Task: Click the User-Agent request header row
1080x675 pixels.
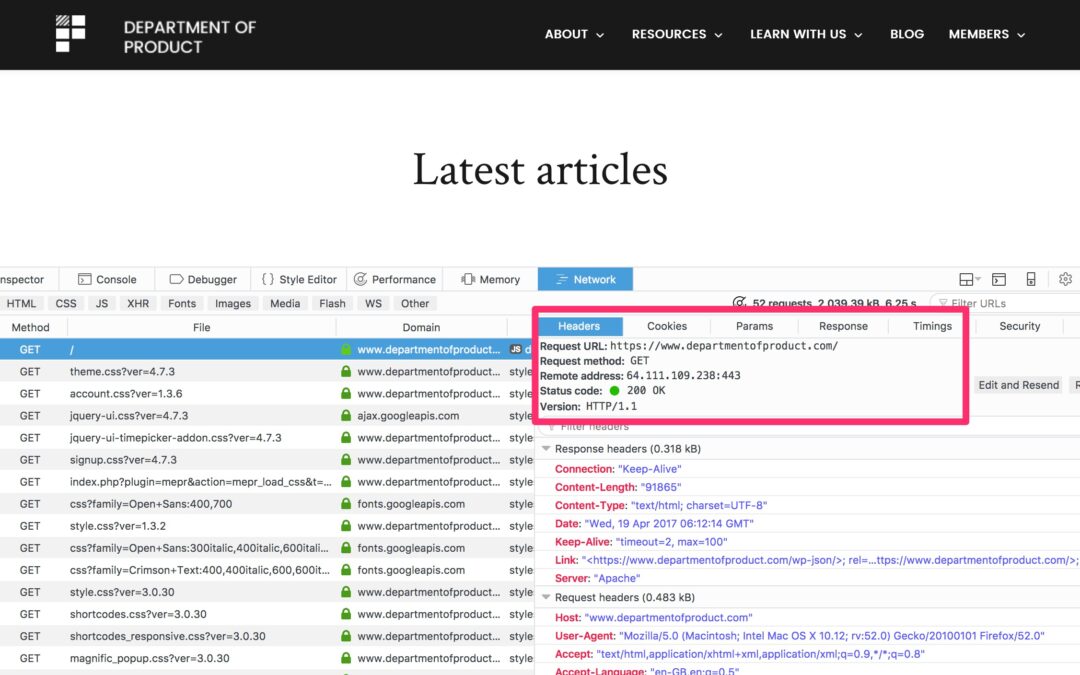Action: click(x=809, y=636)
